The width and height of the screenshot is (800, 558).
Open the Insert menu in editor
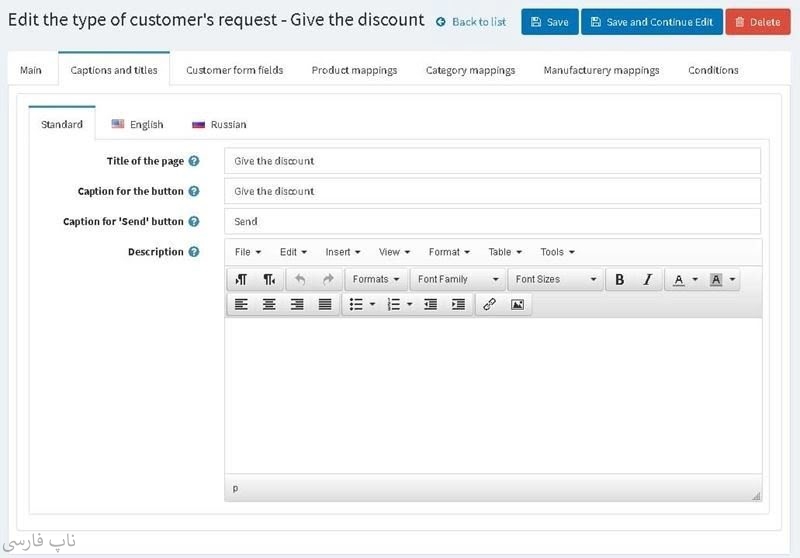342,252
